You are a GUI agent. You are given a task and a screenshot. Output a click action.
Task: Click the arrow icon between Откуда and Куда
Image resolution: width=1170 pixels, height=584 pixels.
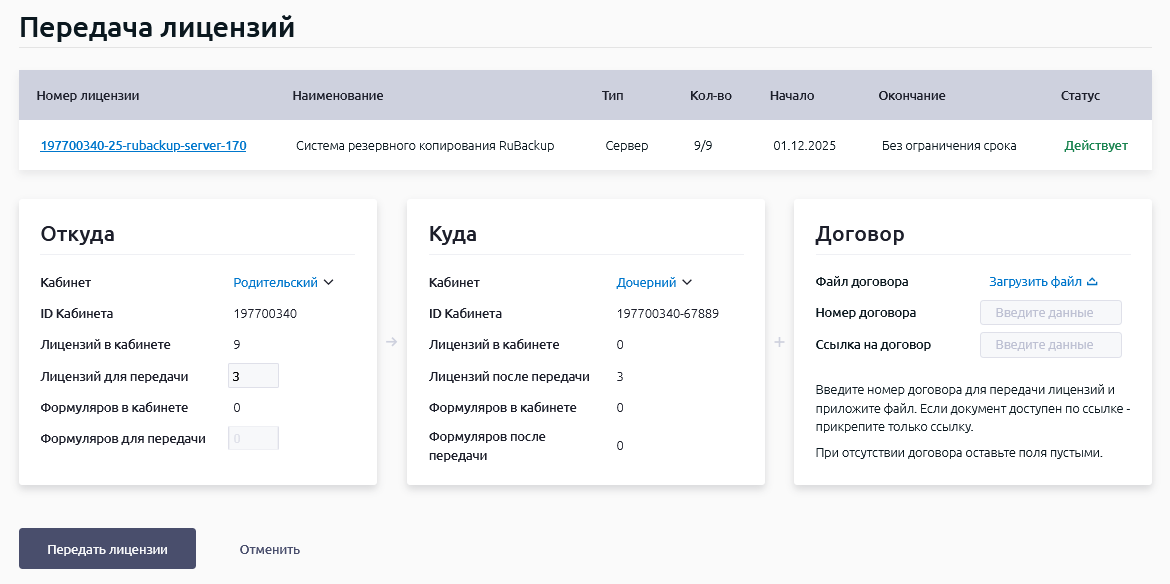pyautogui.click(x=391, y=343)
